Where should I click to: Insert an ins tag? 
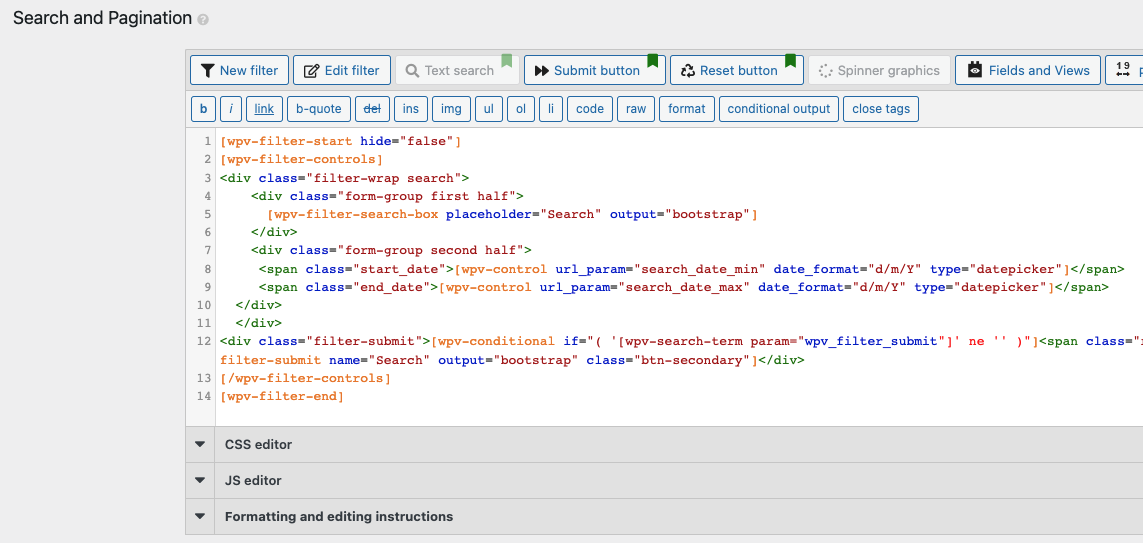(x=410, y=109)
